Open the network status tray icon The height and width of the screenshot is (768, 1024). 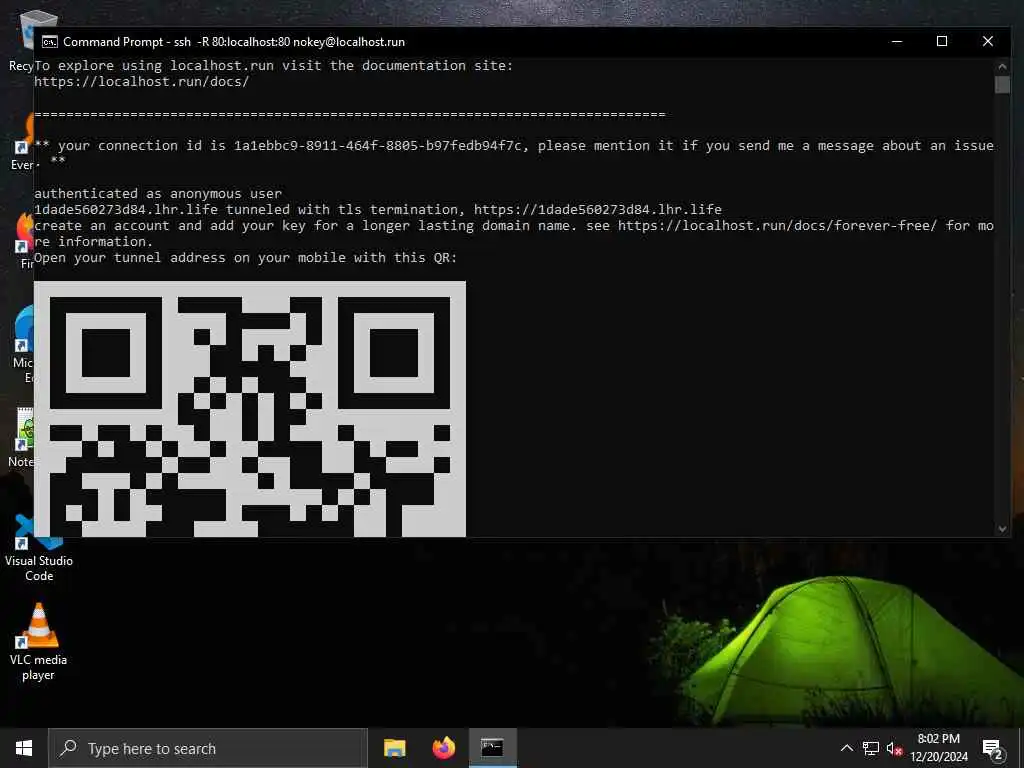coord(871,748)
